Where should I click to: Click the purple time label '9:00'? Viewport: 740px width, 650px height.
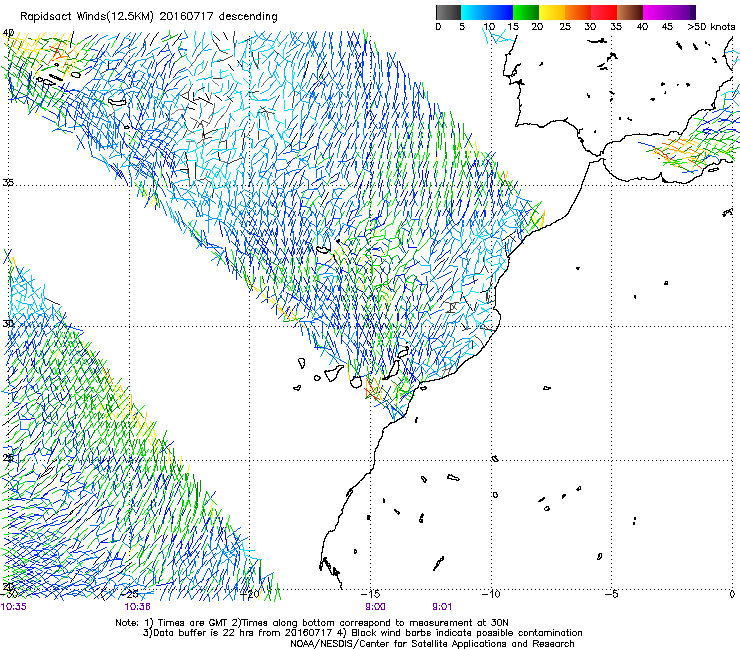click(x=376, y=607)
